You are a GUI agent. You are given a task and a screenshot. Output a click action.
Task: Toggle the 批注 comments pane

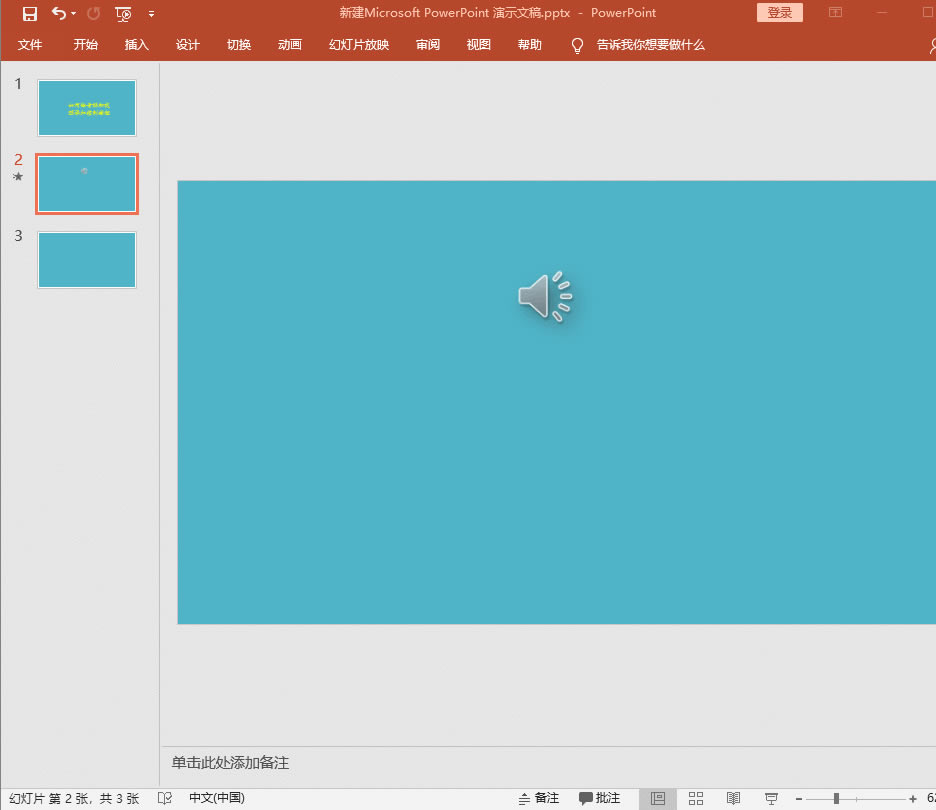click(x=600, y=798)
